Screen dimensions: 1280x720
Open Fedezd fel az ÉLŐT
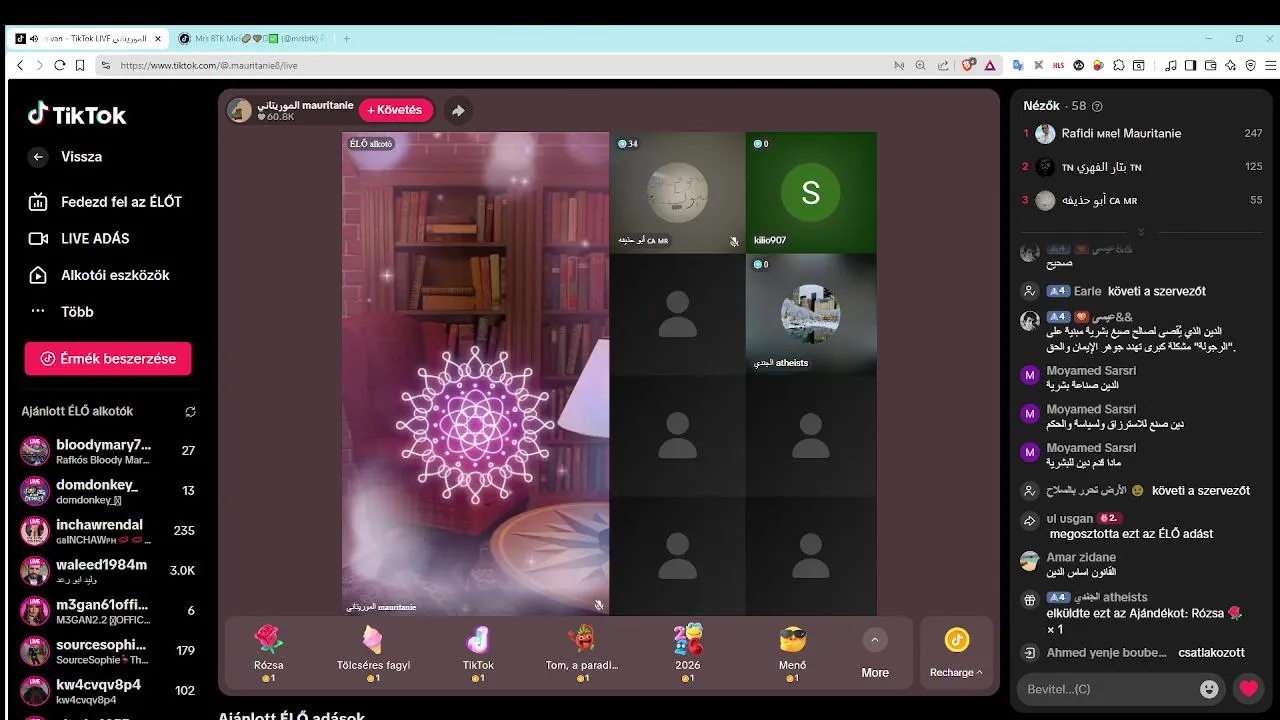coord(105,202)
